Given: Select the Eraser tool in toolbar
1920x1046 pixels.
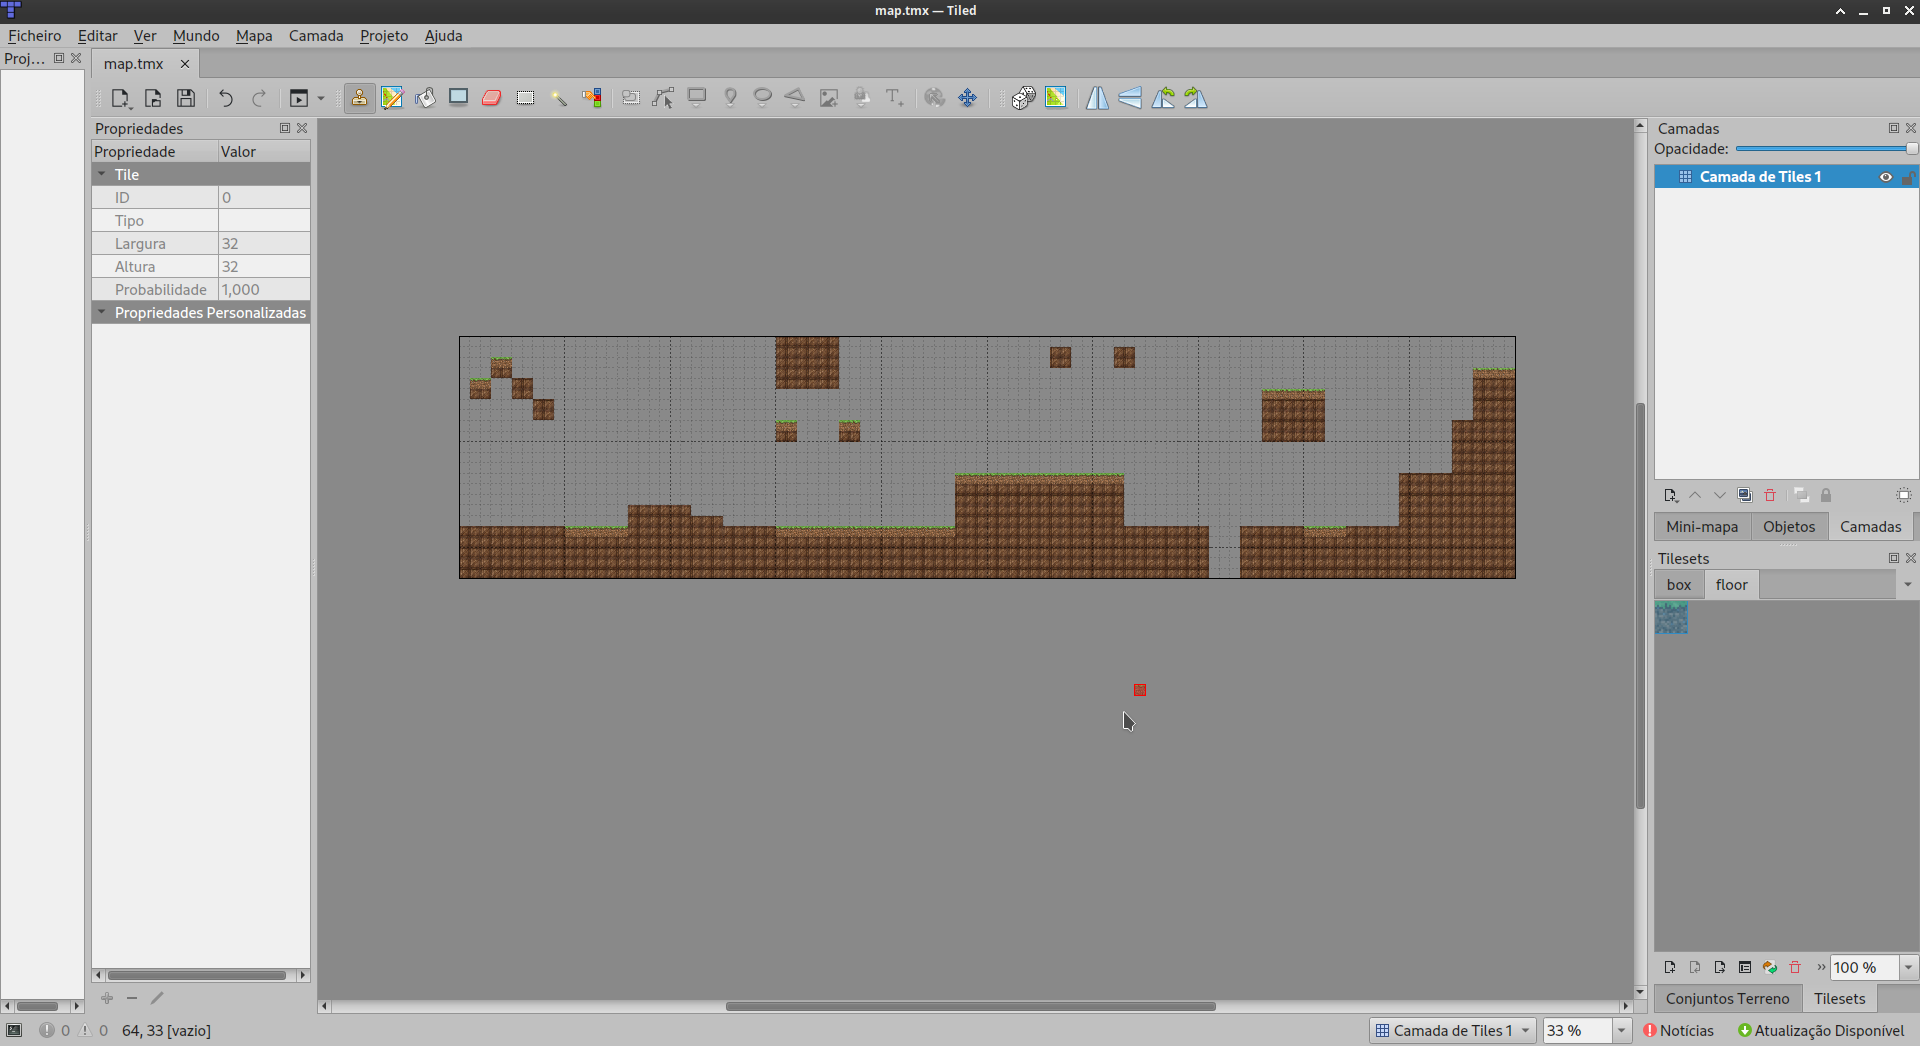Looking at the screenshot, I should point(492,98).
